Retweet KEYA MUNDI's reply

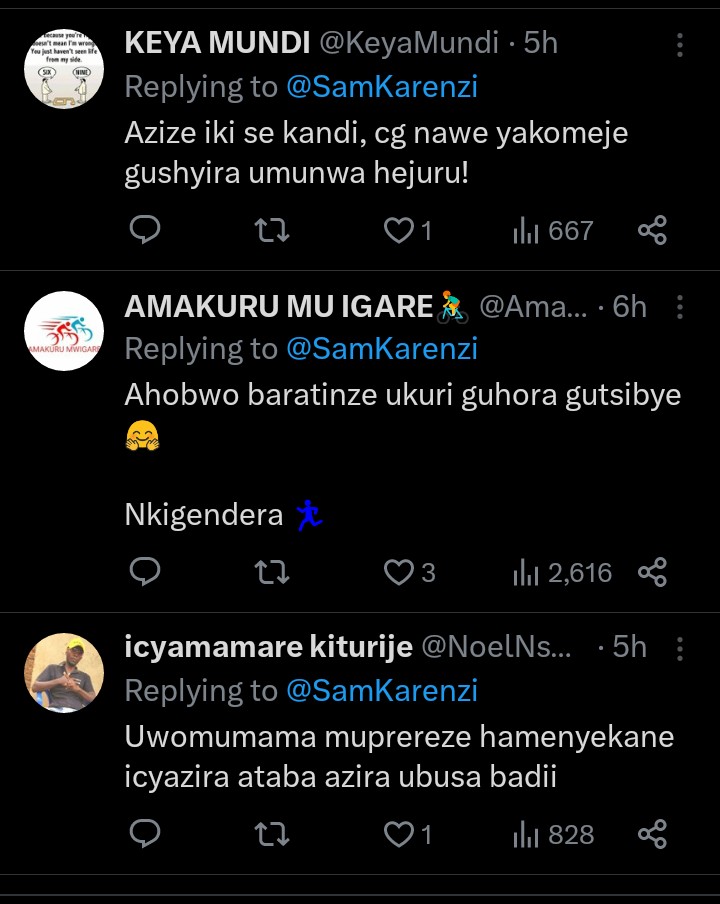272,231
